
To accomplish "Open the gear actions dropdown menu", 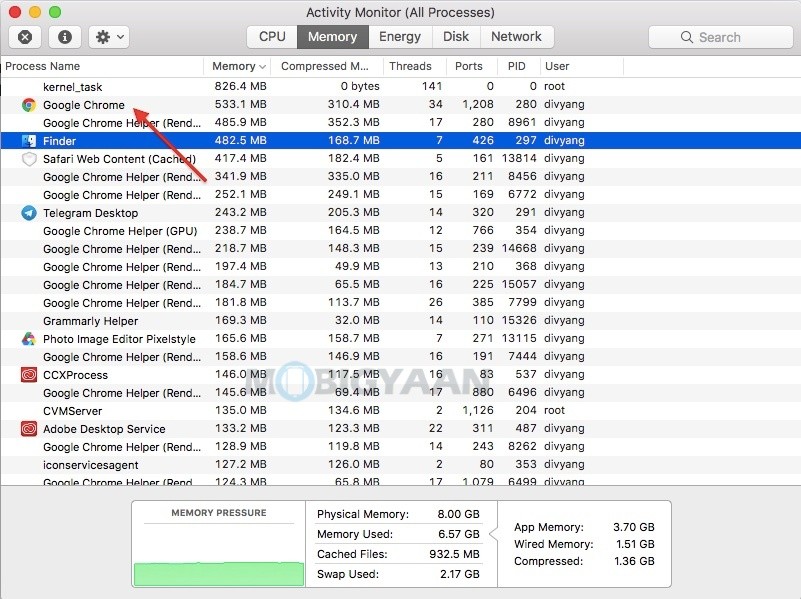I will pyautogui.click(x=109, y=37).
